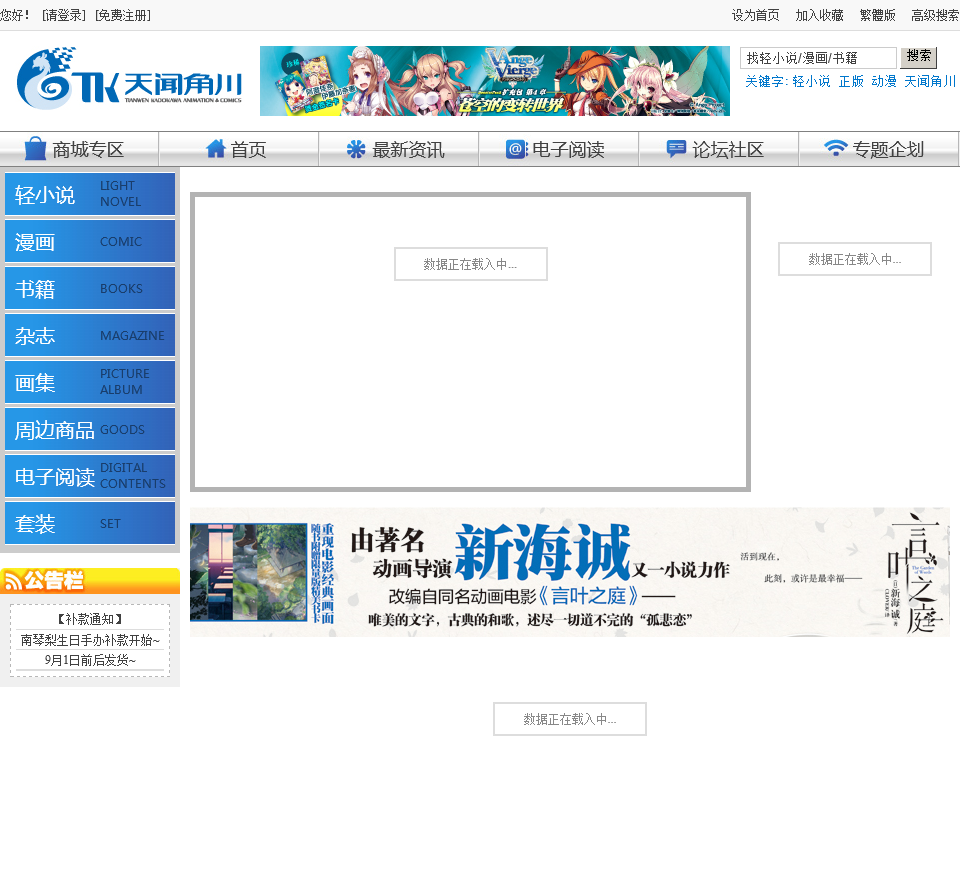Click the 免费注册 register link
The width and height of the screenshot is (960, 873).
[x=122, y=15]
